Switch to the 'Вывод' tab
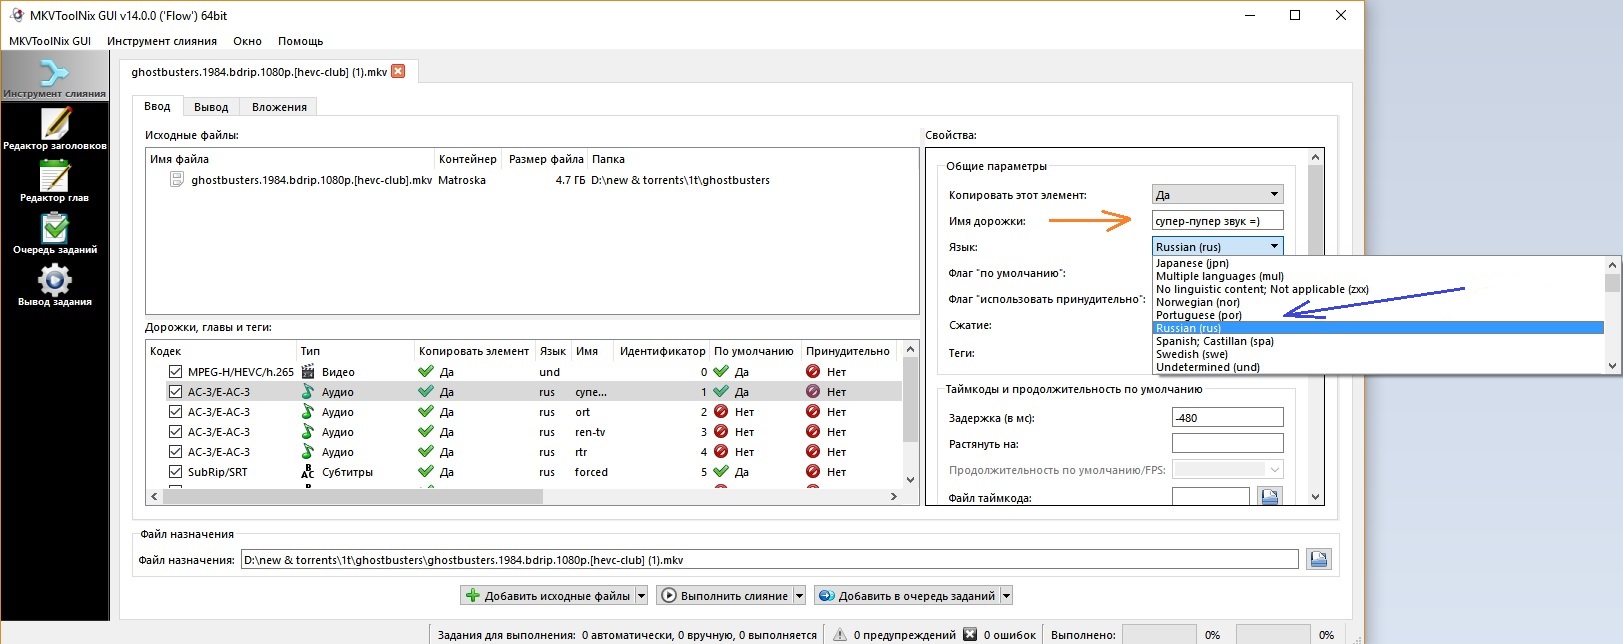 point(211,107)
